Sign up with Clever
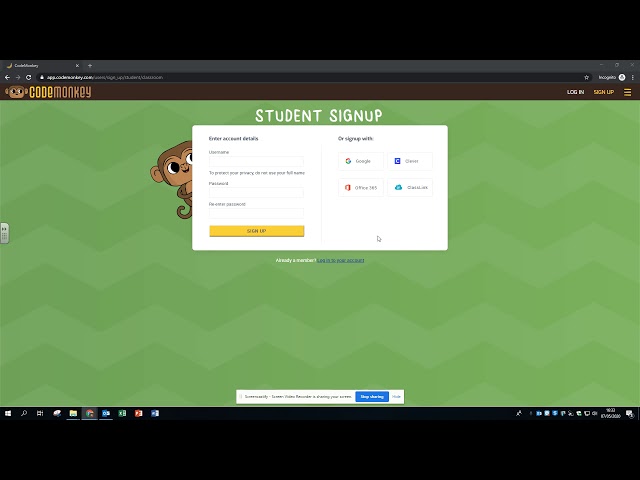This screenshot has width=640, height=480. click(x=410, y=161)
